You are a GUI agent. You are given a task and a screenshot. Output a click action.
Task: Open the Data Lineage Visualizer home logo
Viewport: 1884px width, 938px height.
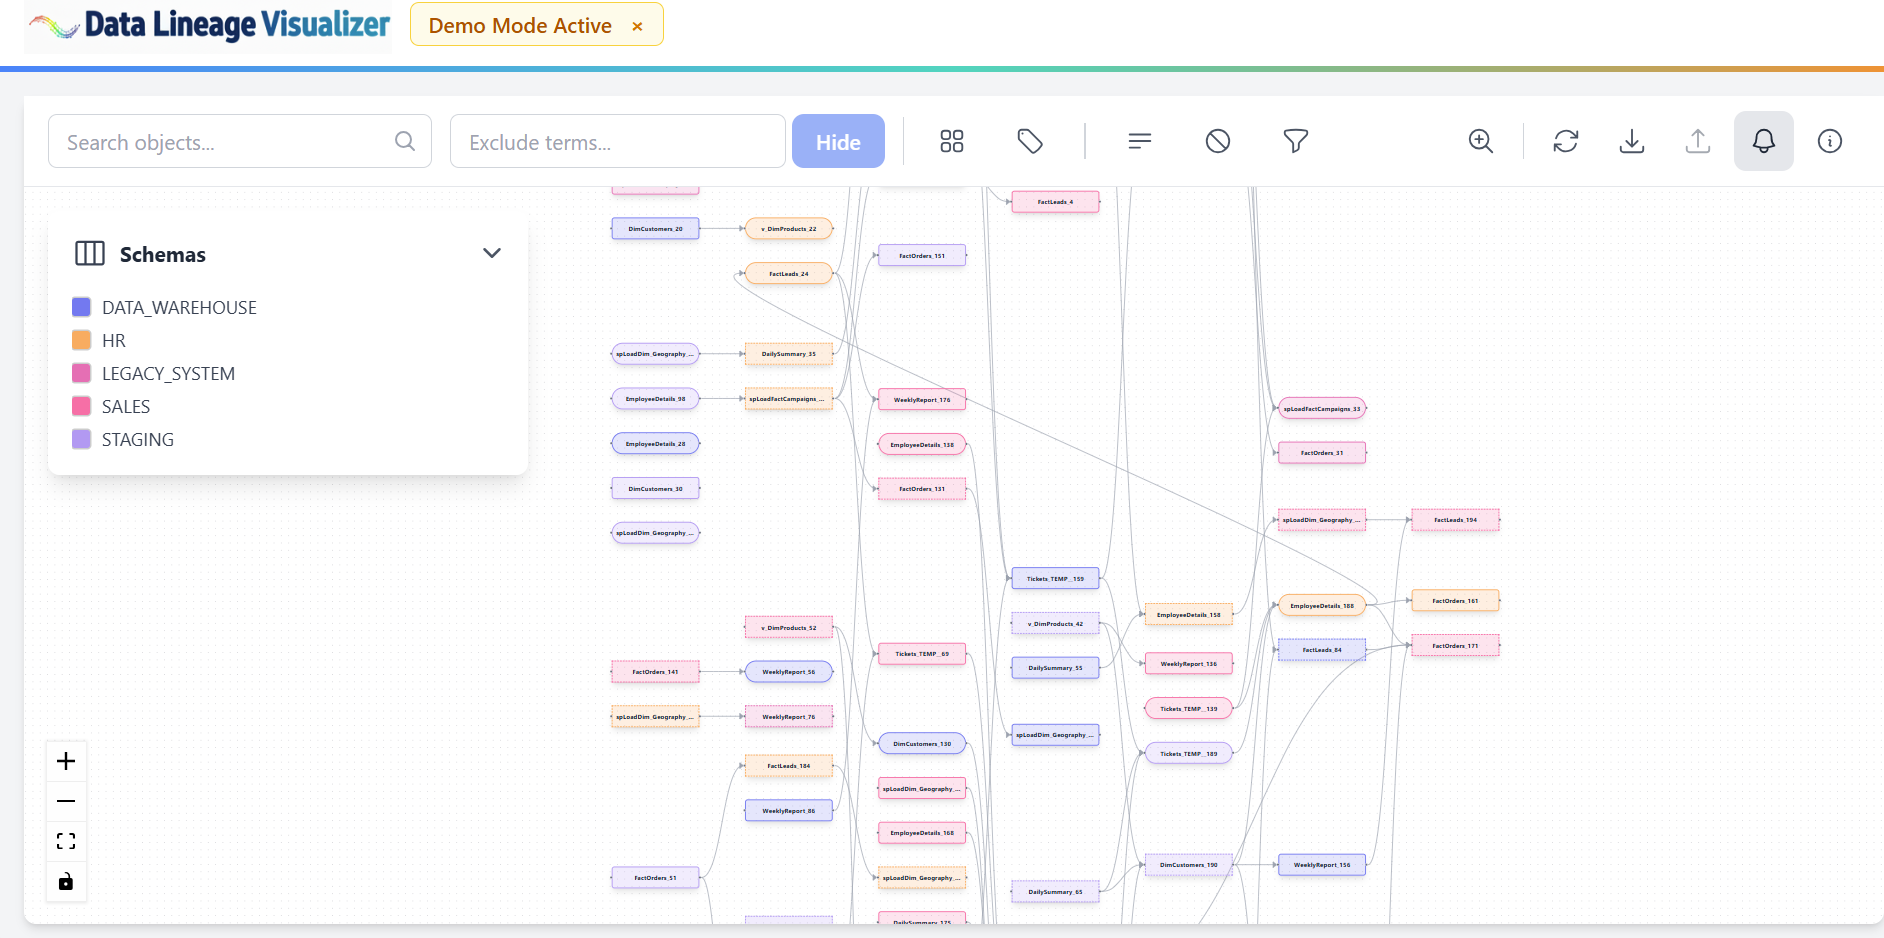(207, 25)
